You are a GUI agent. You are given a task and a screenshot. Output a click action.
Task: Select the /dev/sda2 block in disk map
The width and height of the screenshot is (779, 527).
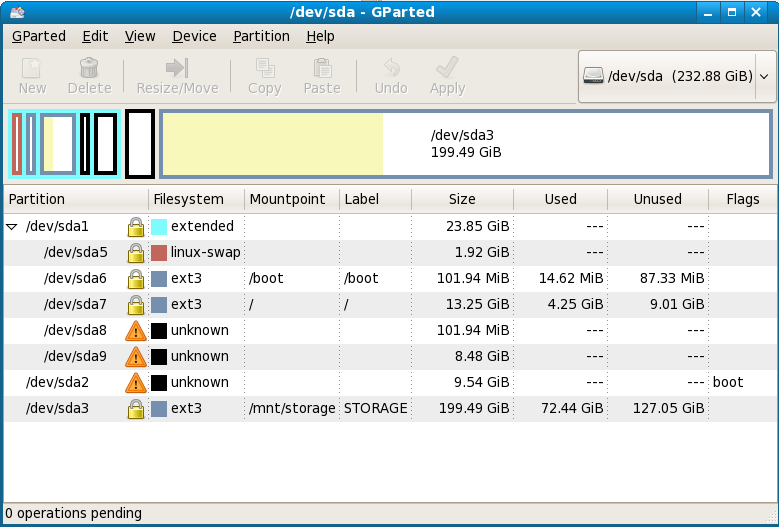(x=140, y=144)
